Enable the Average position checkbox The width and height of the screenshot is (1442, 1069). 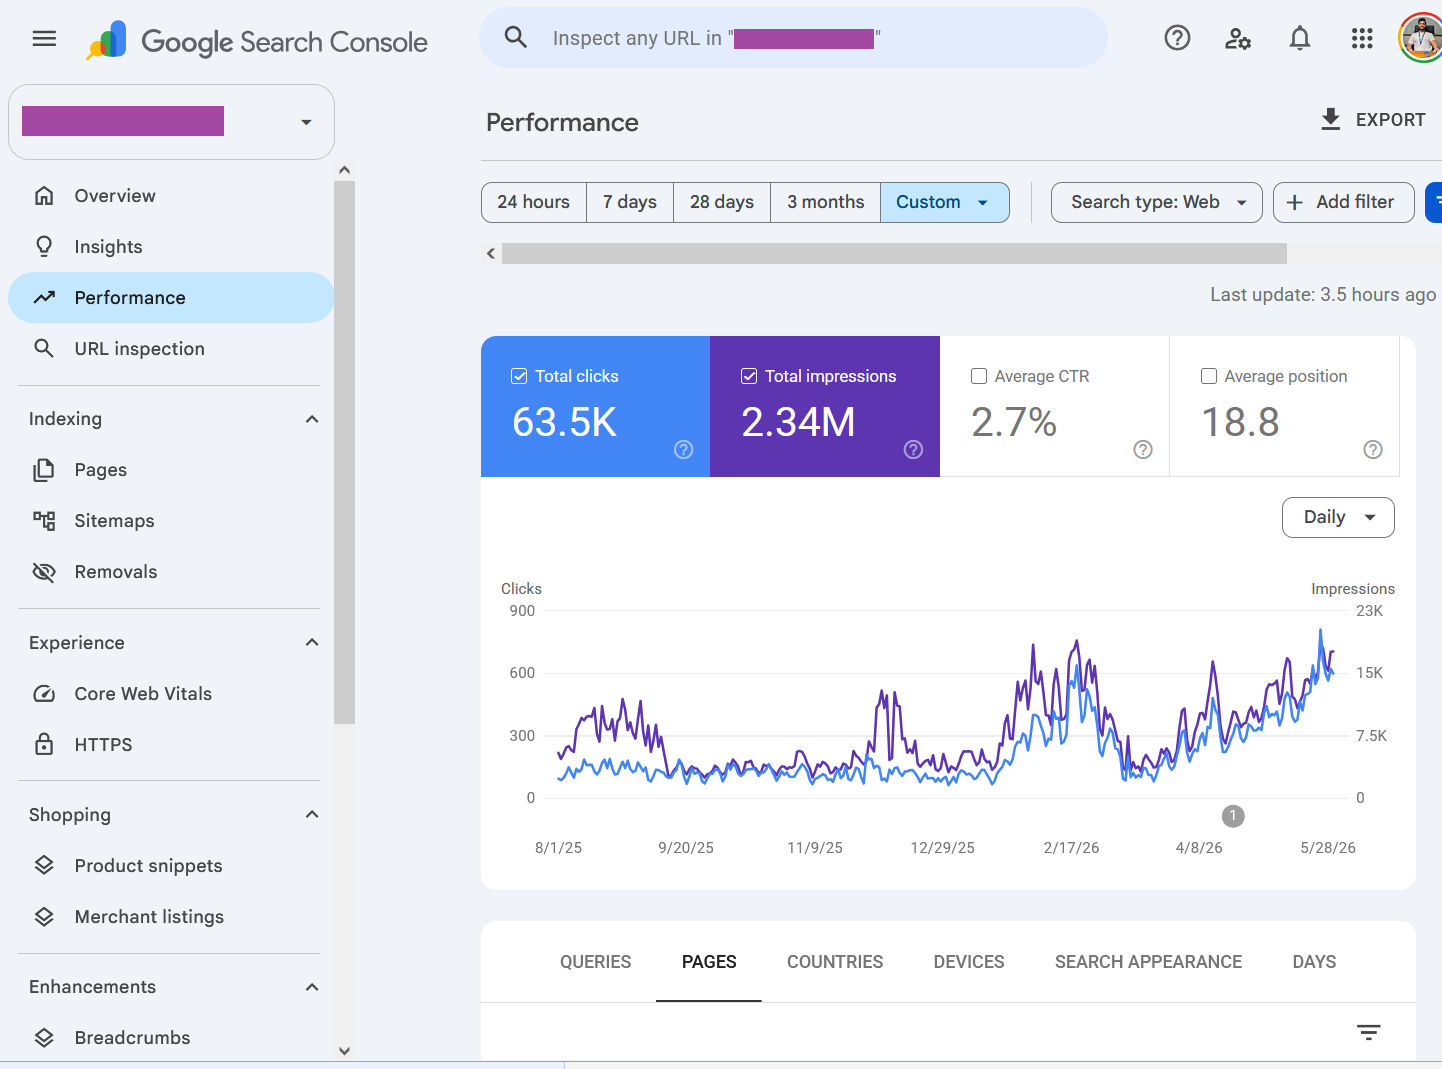click(1209, 376)
